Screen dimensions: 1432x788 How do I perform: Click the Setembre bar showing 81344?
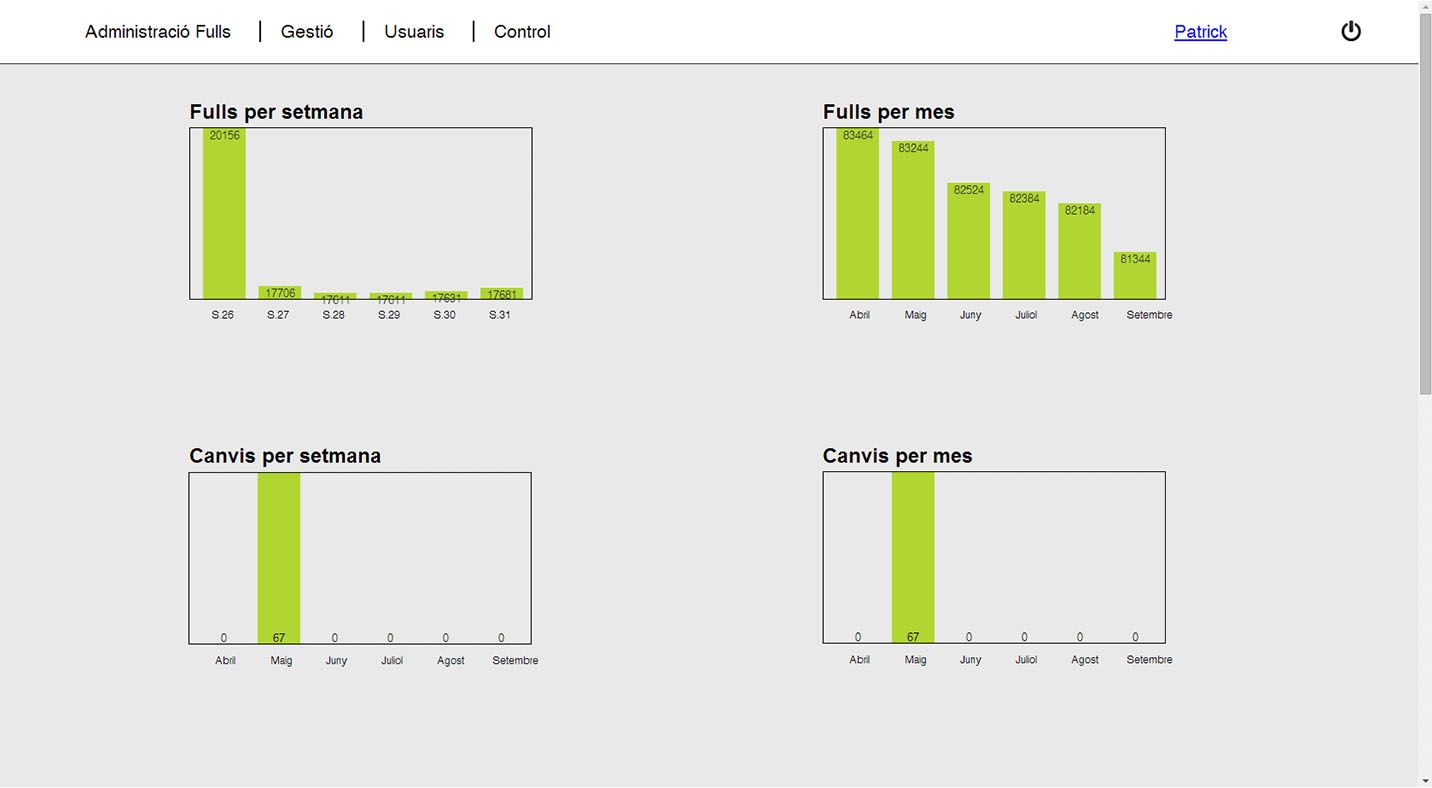pos(1135,275)
